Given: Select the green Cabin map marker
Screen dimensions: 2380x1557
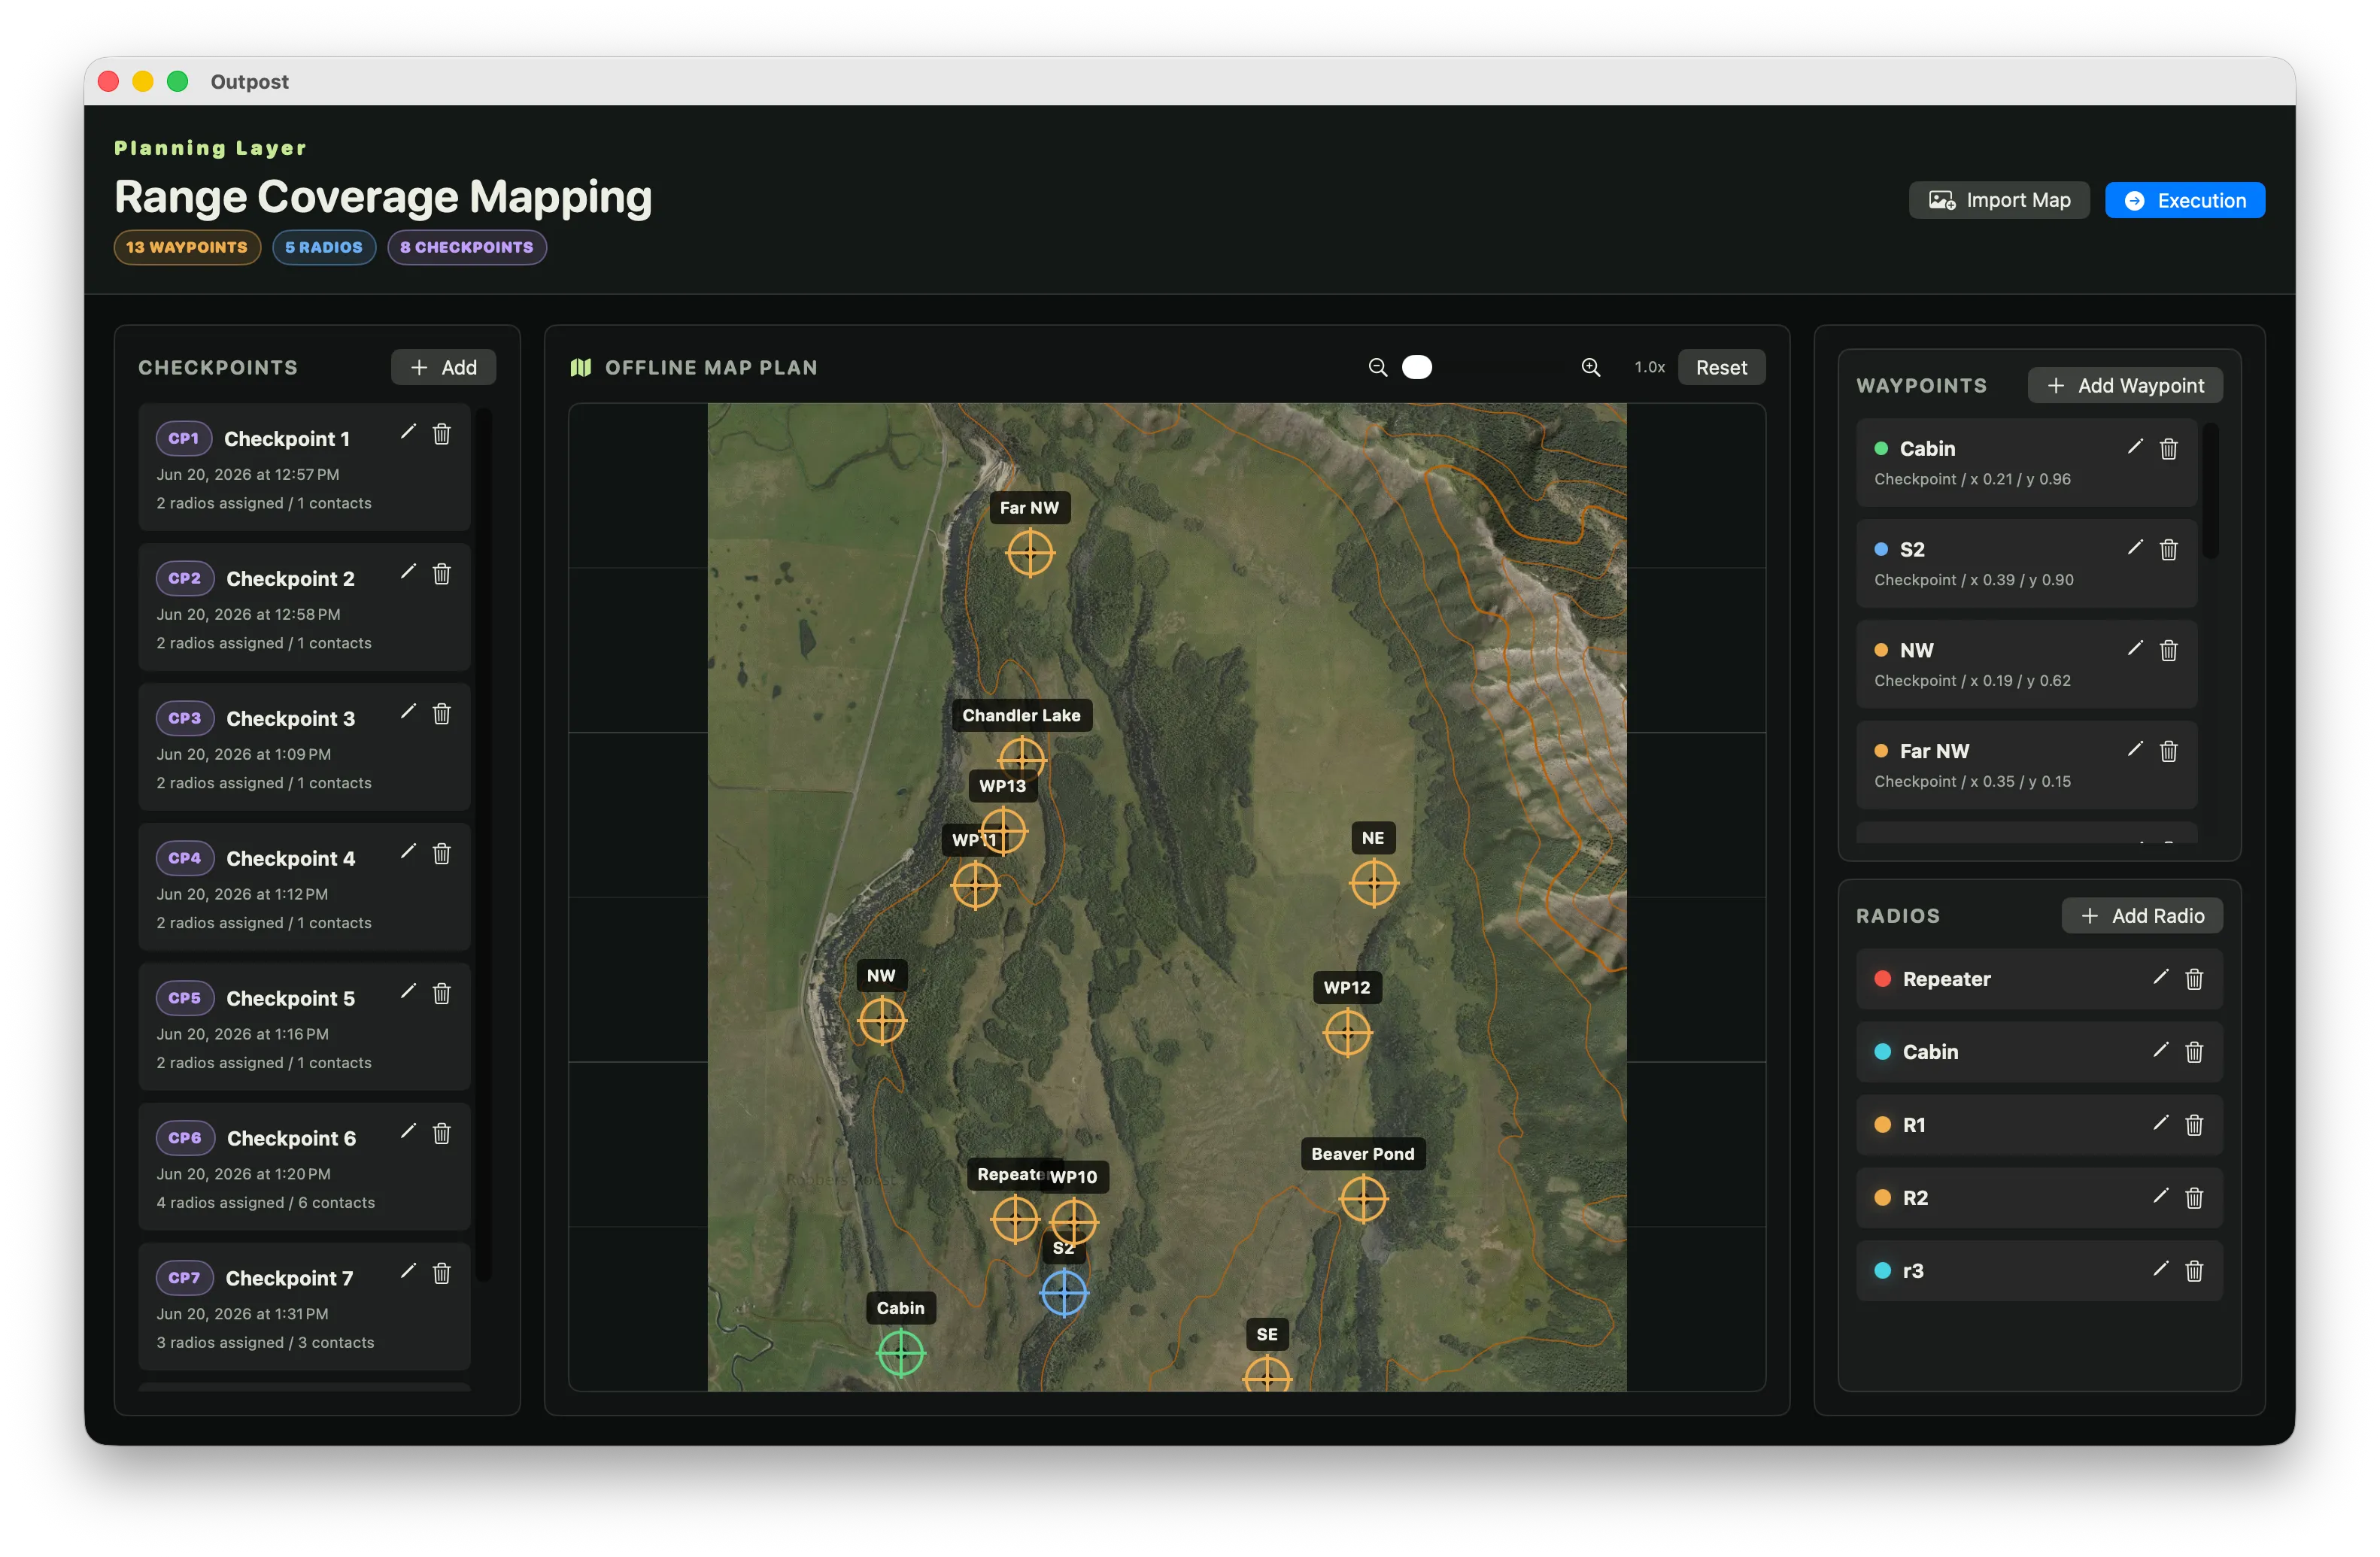Looking at the screenshot, I should (901, 1353).
